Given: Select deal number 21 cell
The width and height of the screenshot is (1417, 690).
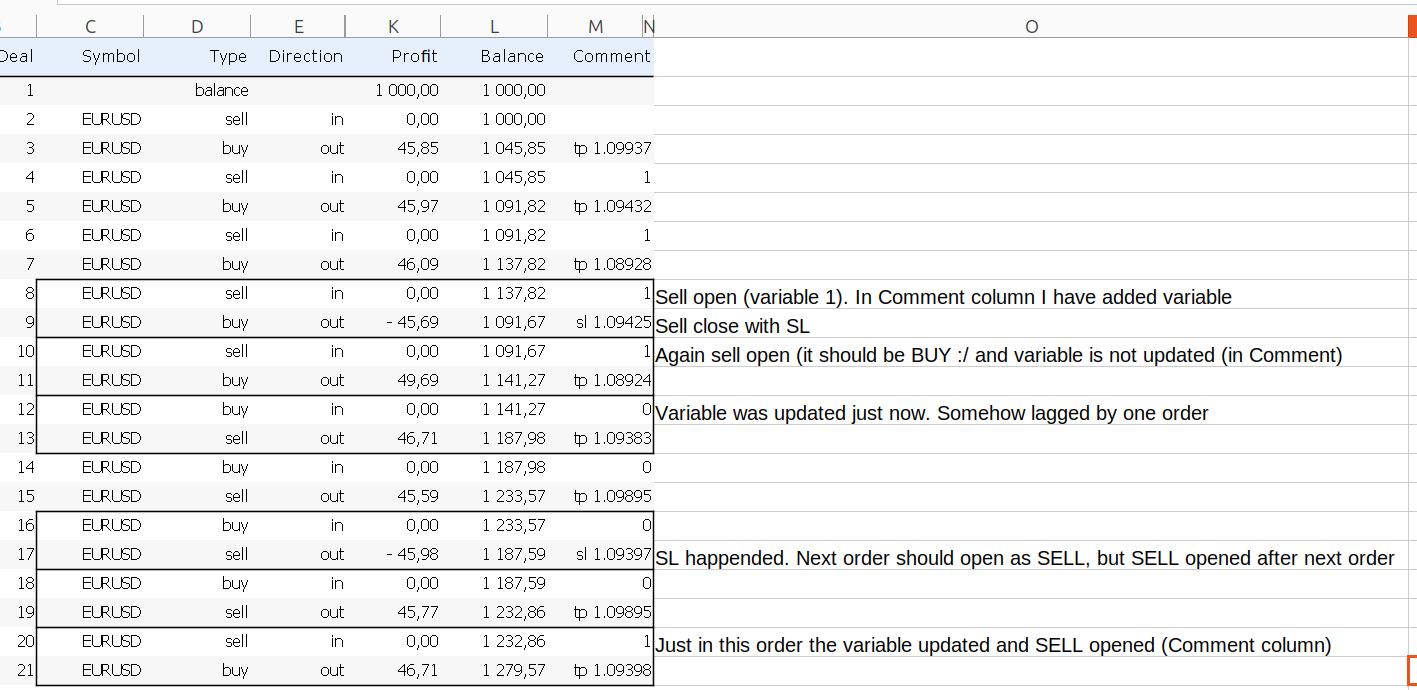Looking at the screenshot, I should [x=26, y=670].
